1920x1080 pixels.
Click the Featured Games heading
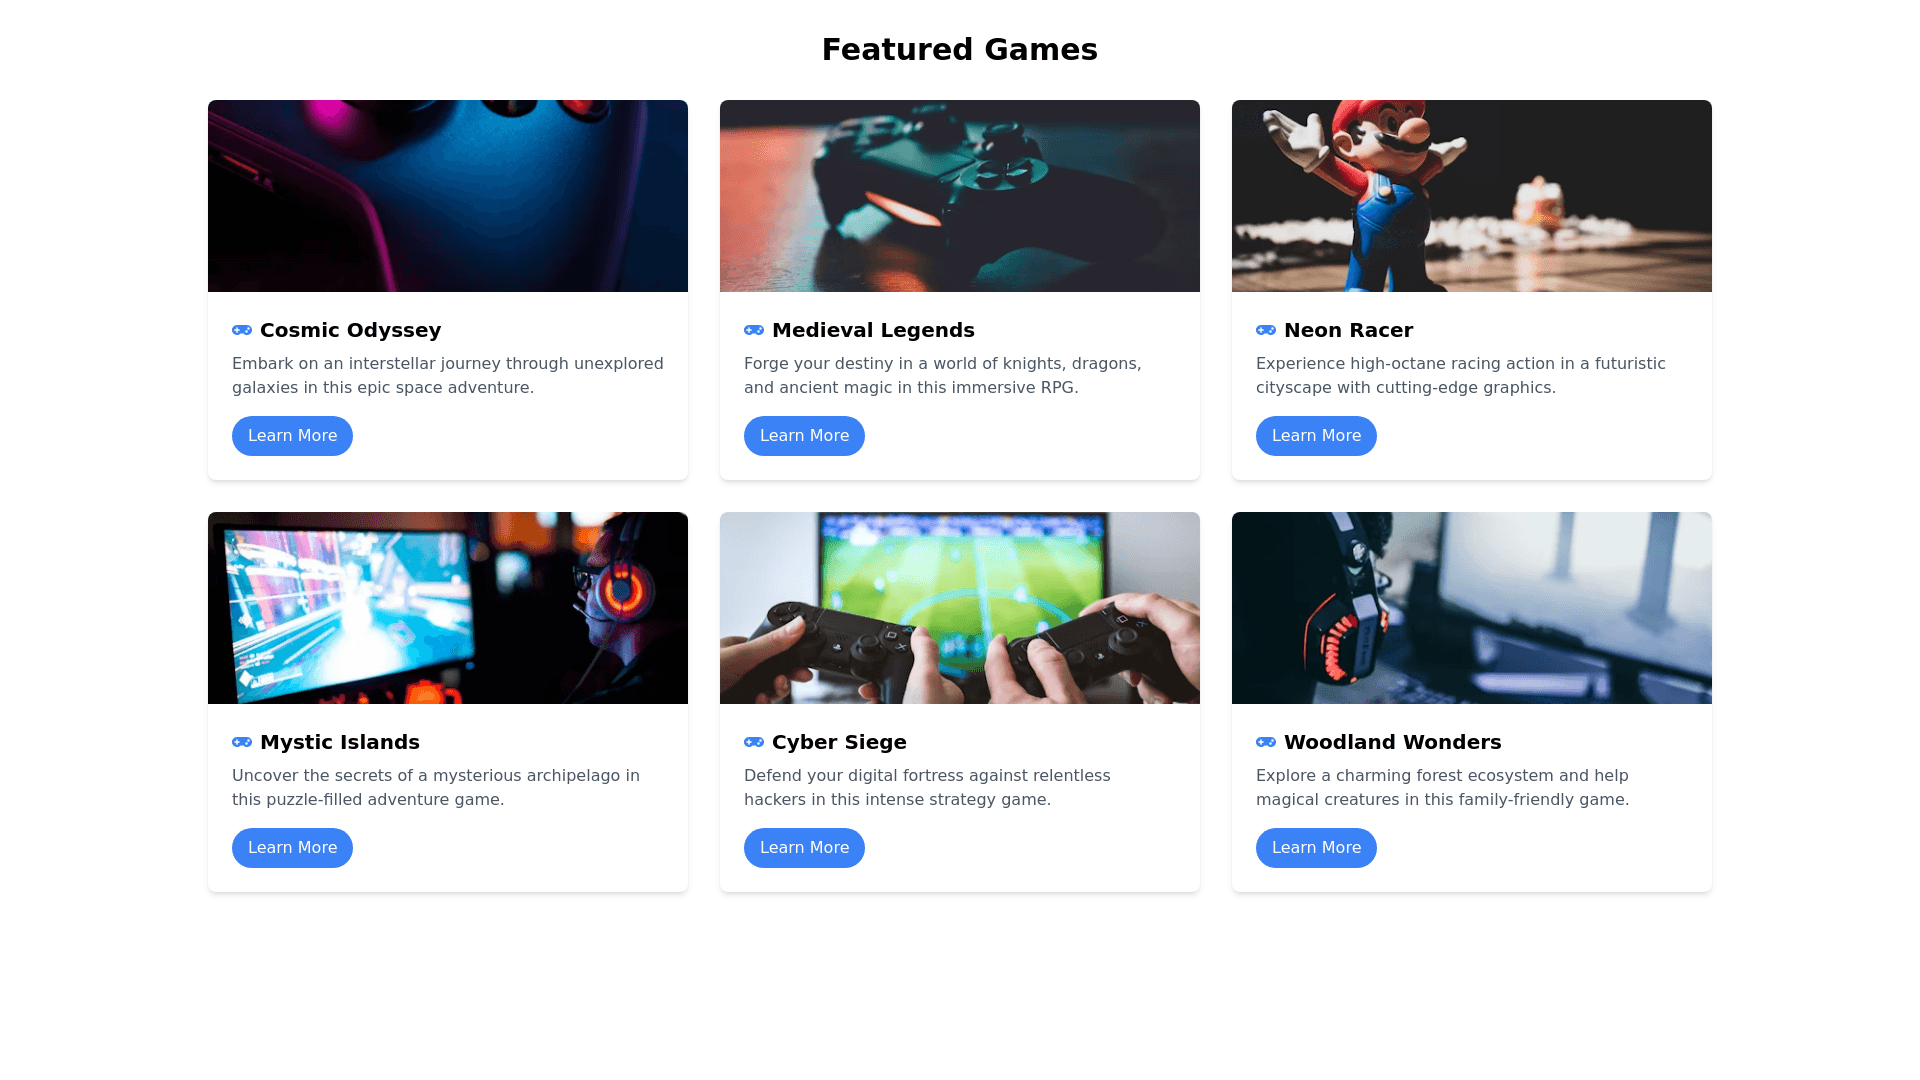(960, 49)
